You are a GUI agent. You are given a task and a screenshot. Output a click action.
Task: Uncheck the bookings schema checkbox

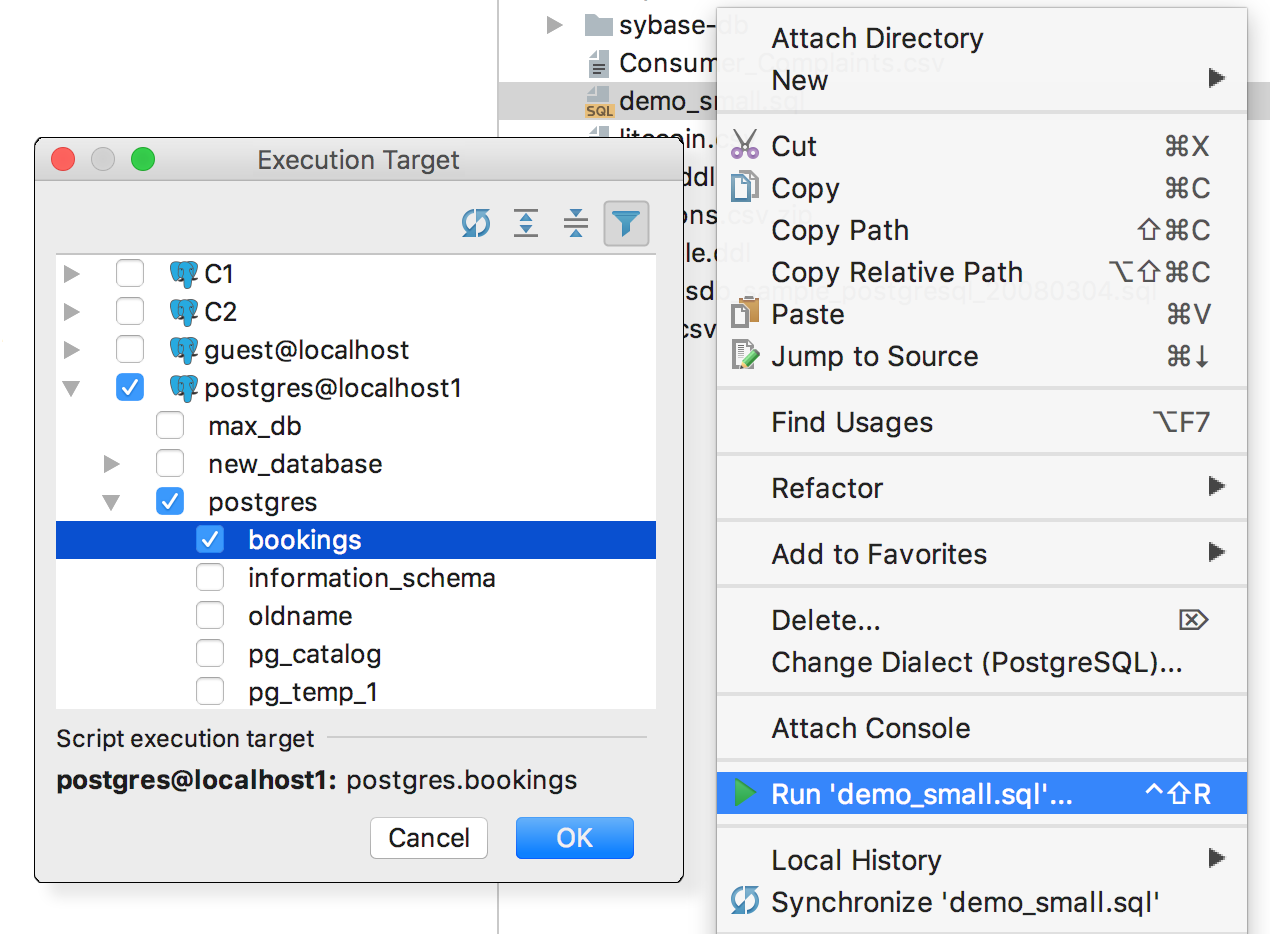coord(210,539)
